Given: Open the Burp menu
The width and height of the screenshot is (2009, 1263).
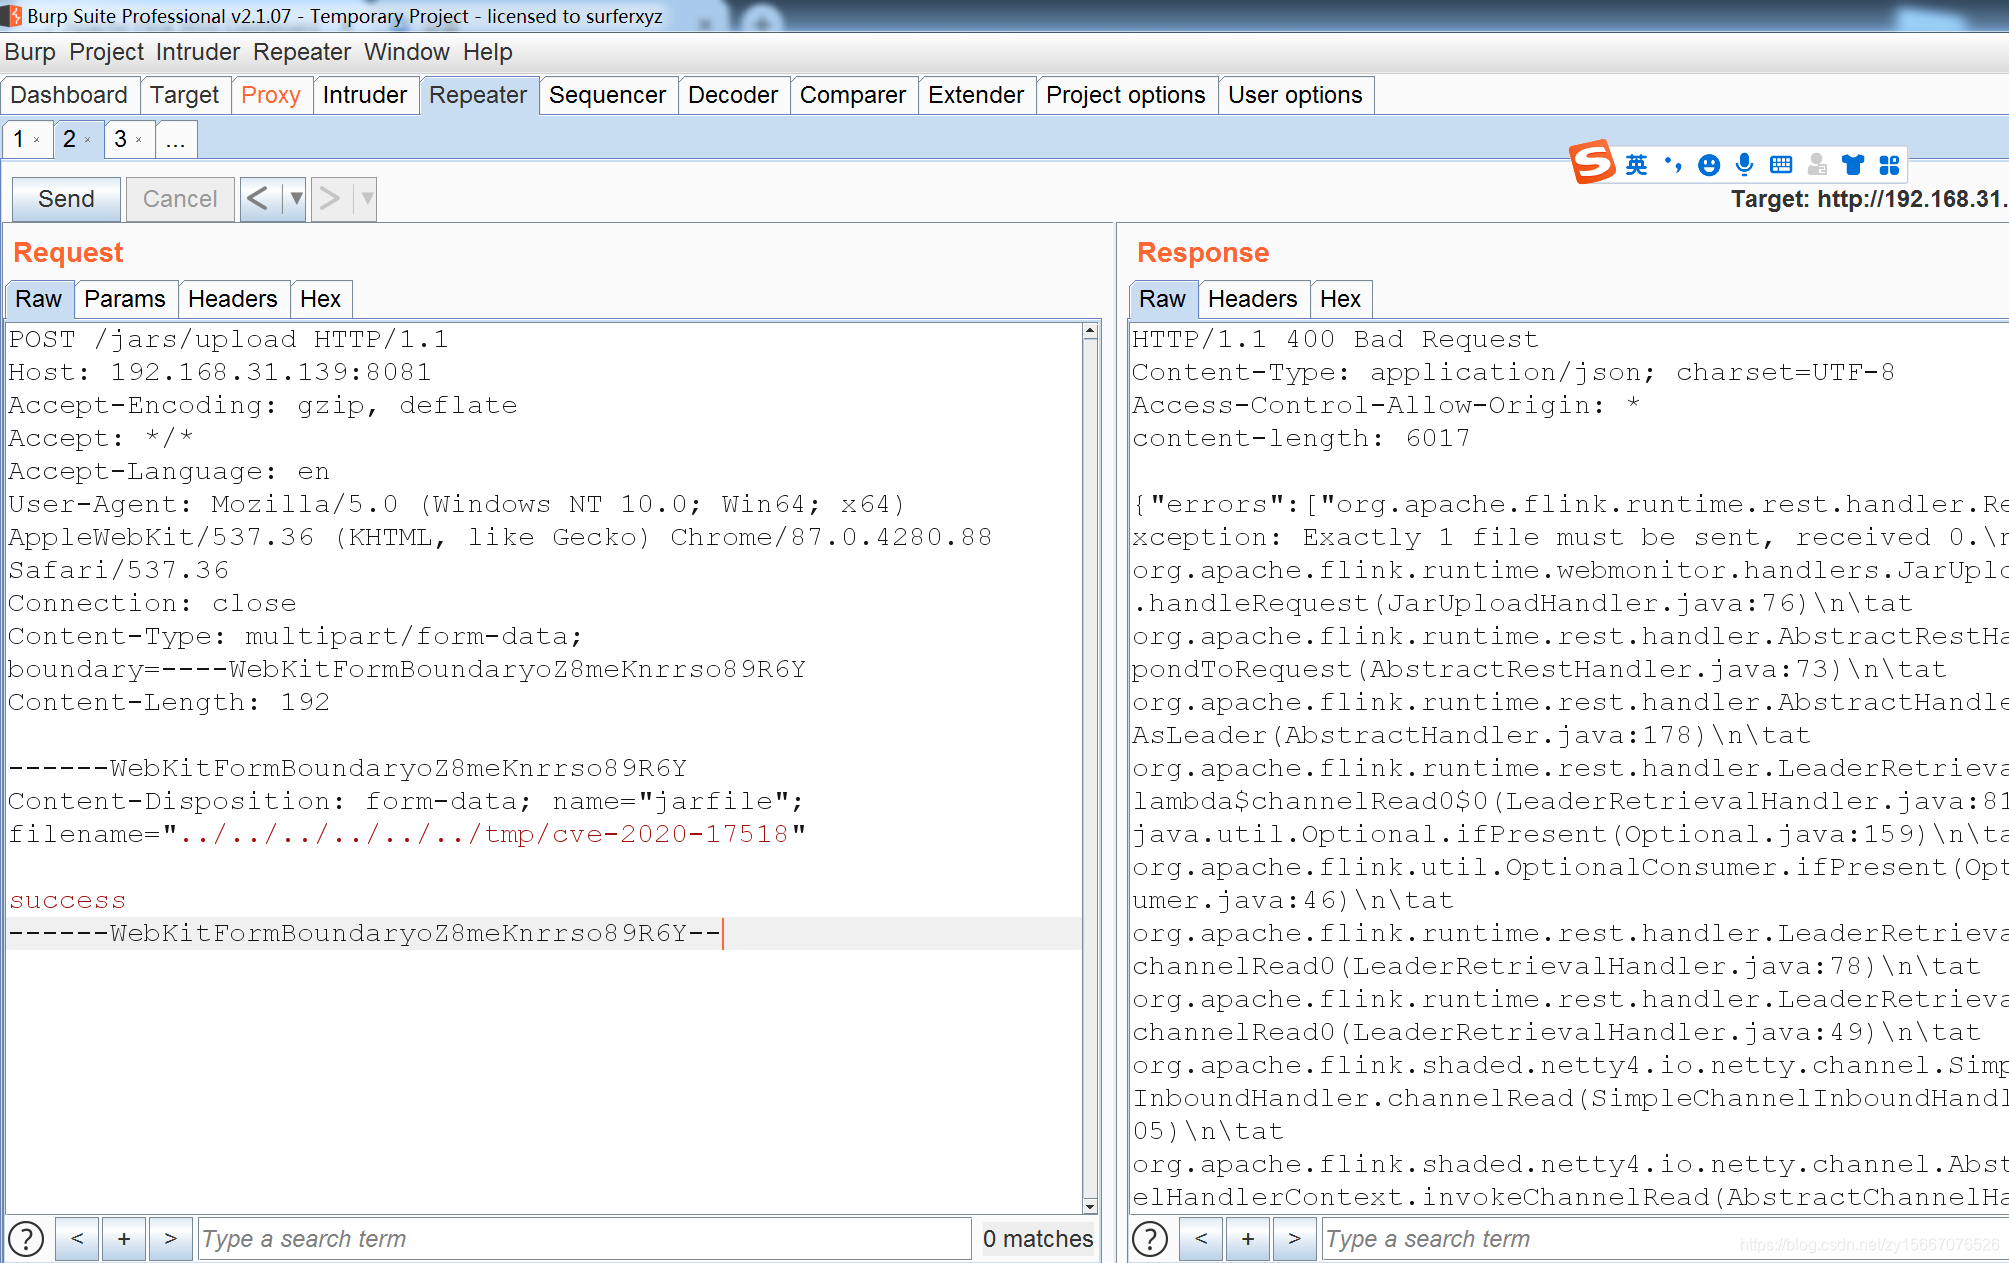Looking at the screenshot, I should (30, 52).
